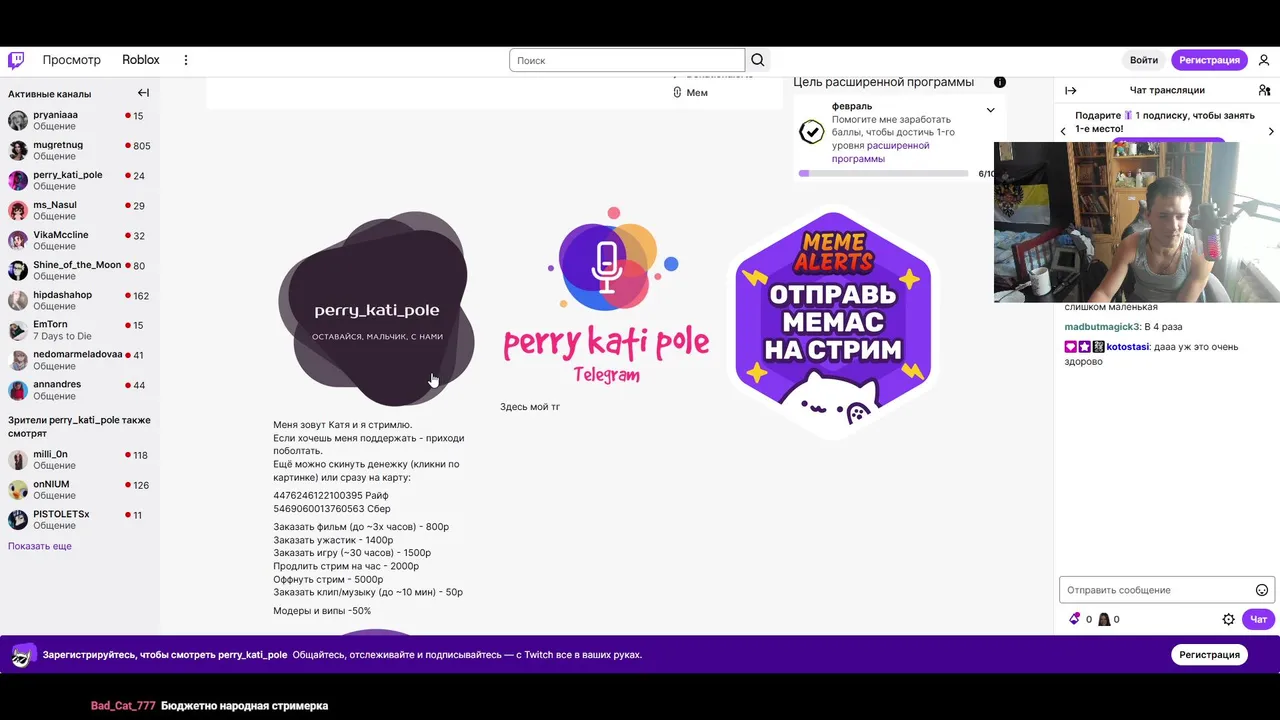Click the webcam overlay video
1280x720 pixels.
tap(1137, 222)
